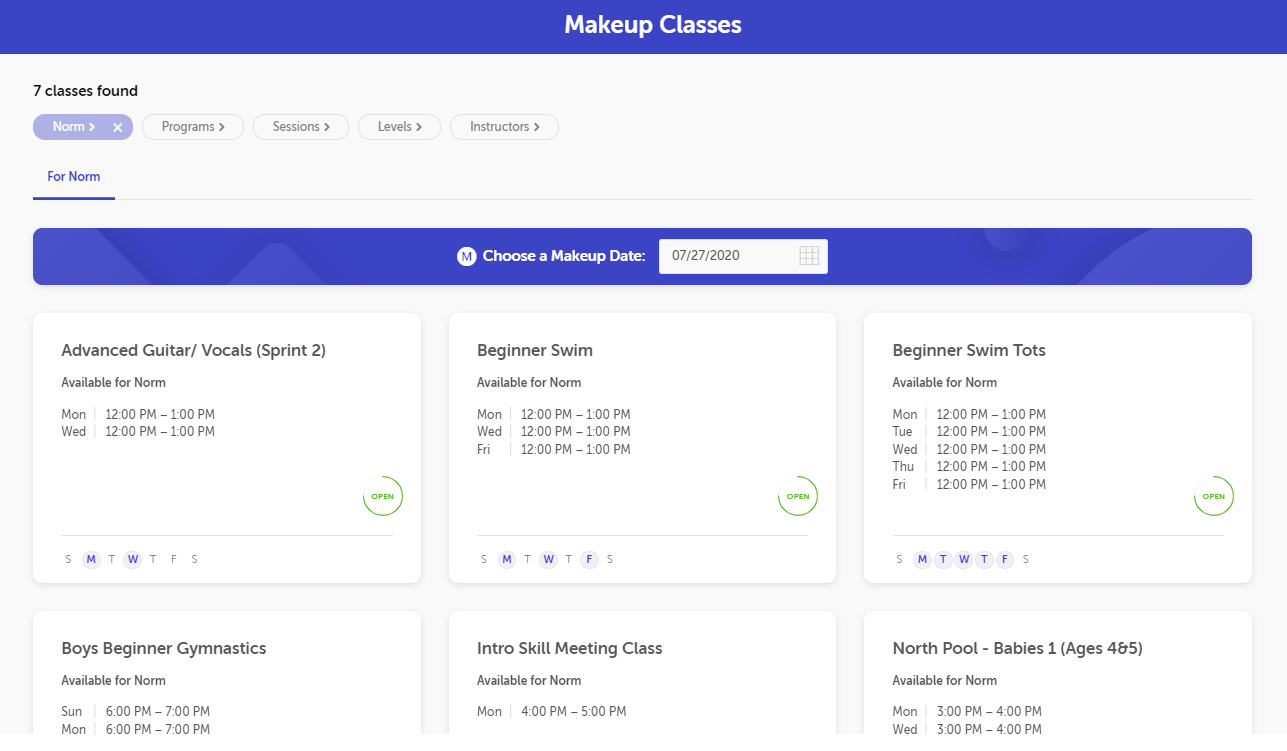Screen dimensions: 1287x751
Task: Open the Advanced Guitar/ Vocals (Sprint 2) class
Action: tap(193, 351)
